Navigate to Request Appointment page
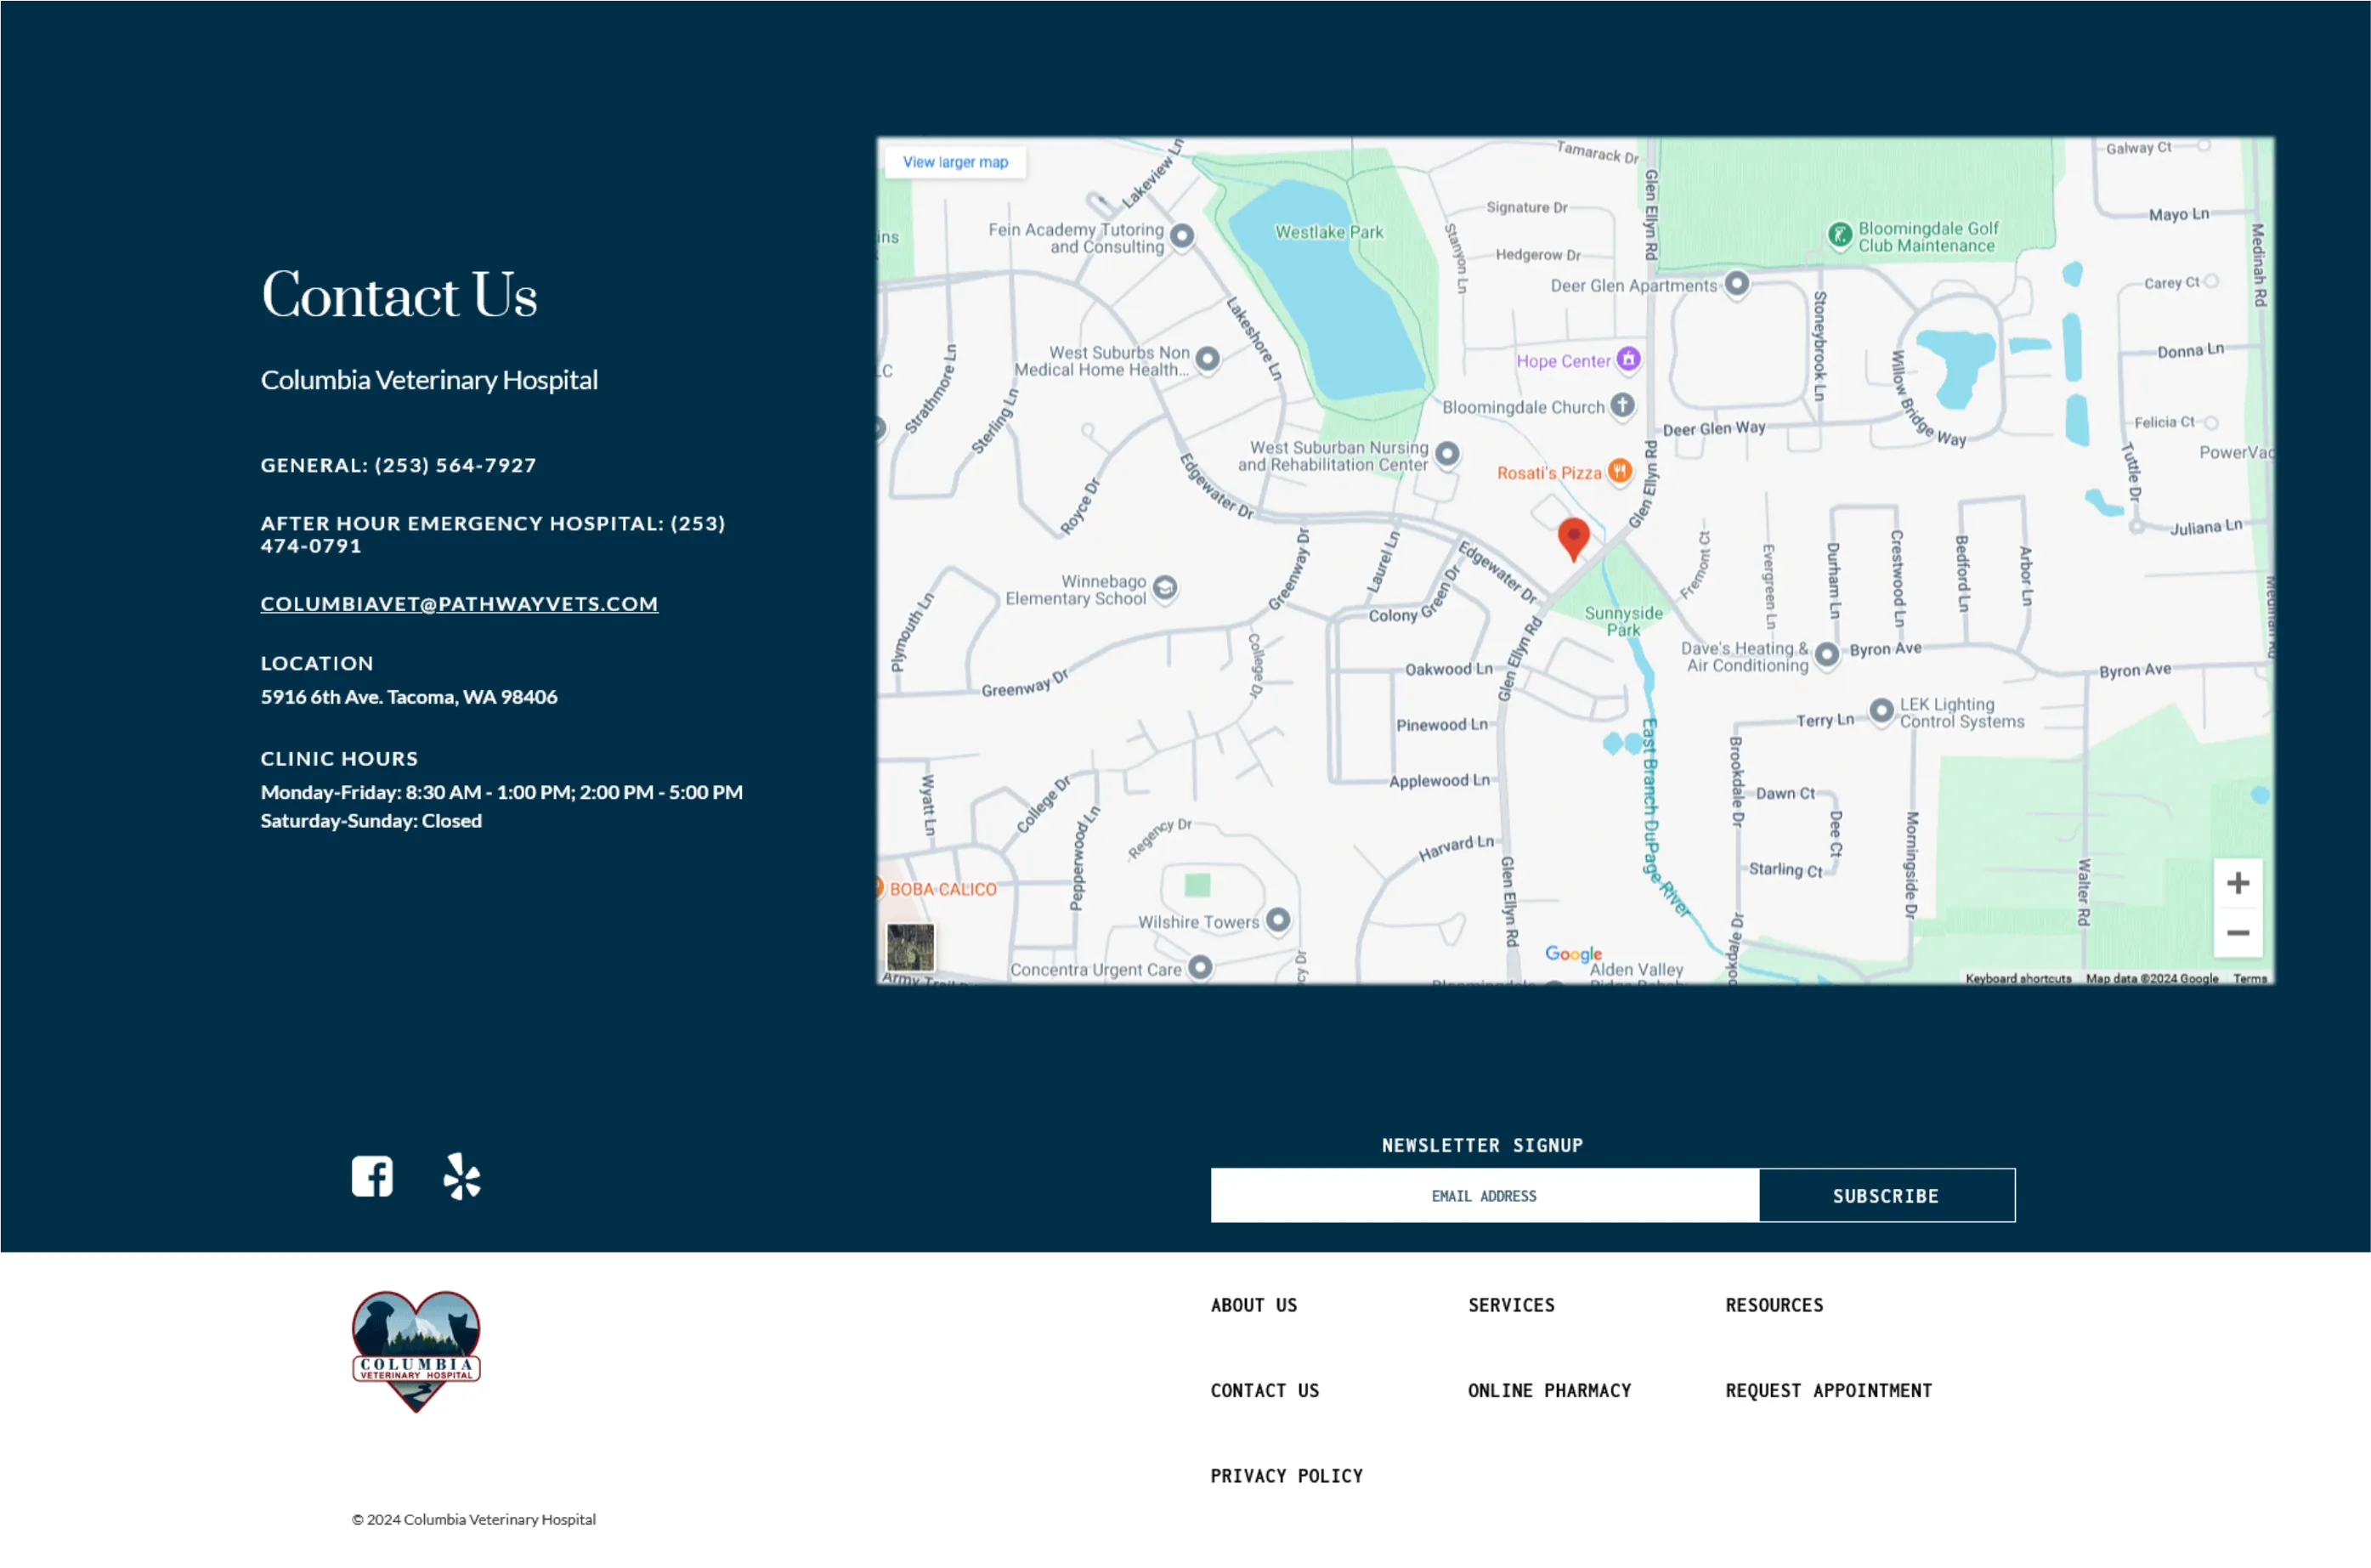2371x1568 pixels. click(1828, 1390)
